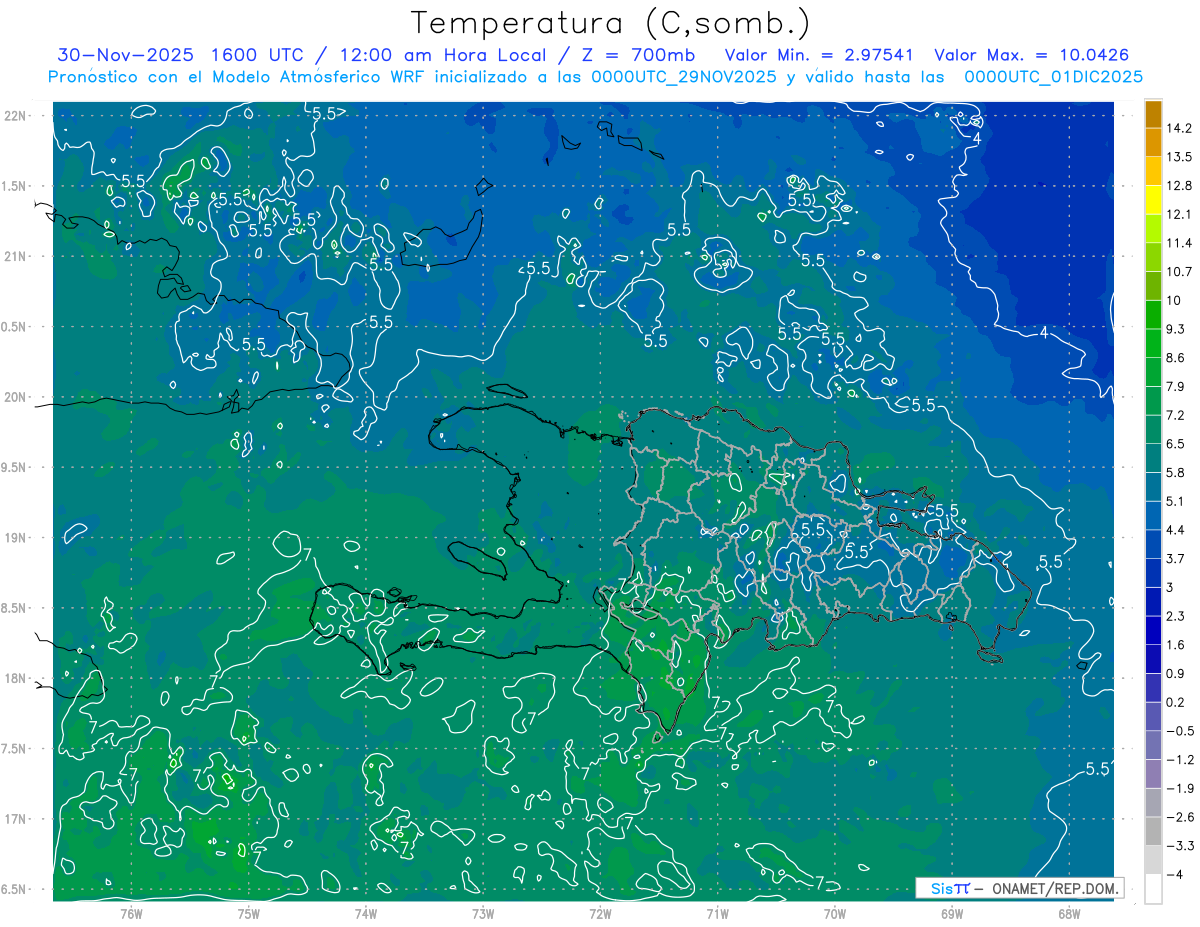
Task: Click the '0.2' color bar value
Action: [x=1175, y=703]
